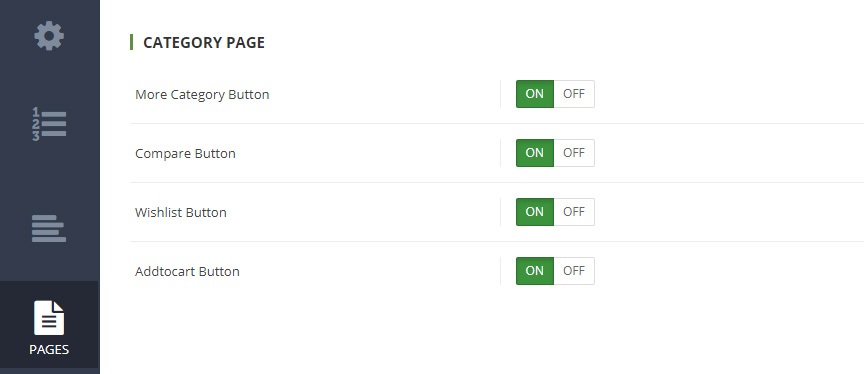The width and height of the screenshot is (864, 374).
Task: Turn ON the More Category Button
Action: coord(534,94)
